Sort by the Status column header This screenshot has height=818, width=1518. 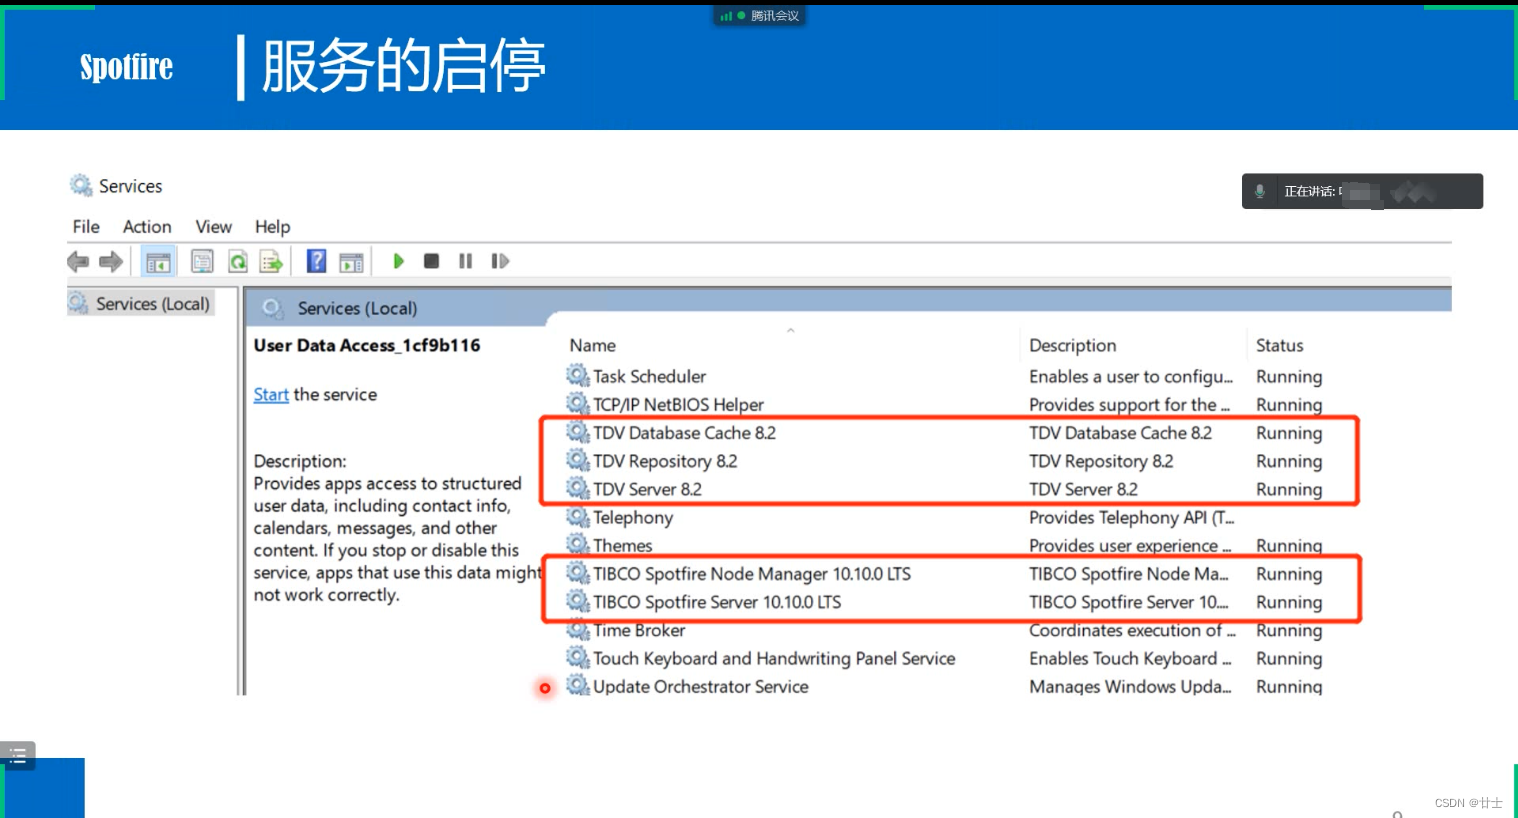click(1279, 345)
